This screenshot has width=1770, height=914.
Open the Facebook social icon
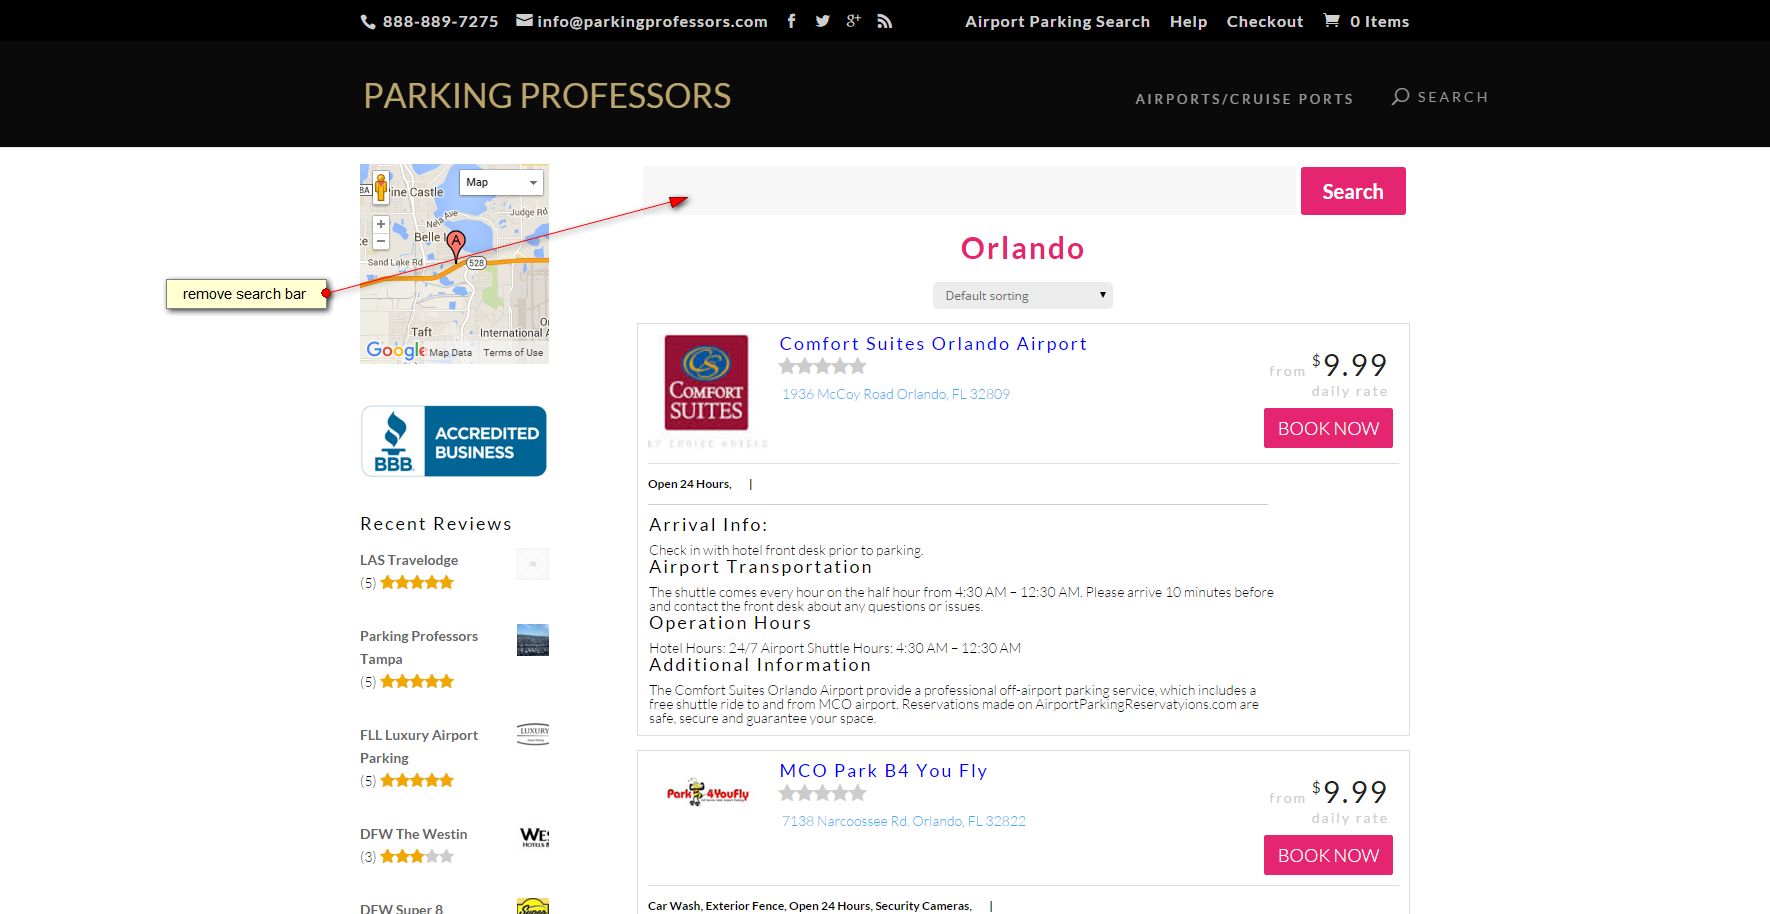pyautogui.click(x=791, y=21)
